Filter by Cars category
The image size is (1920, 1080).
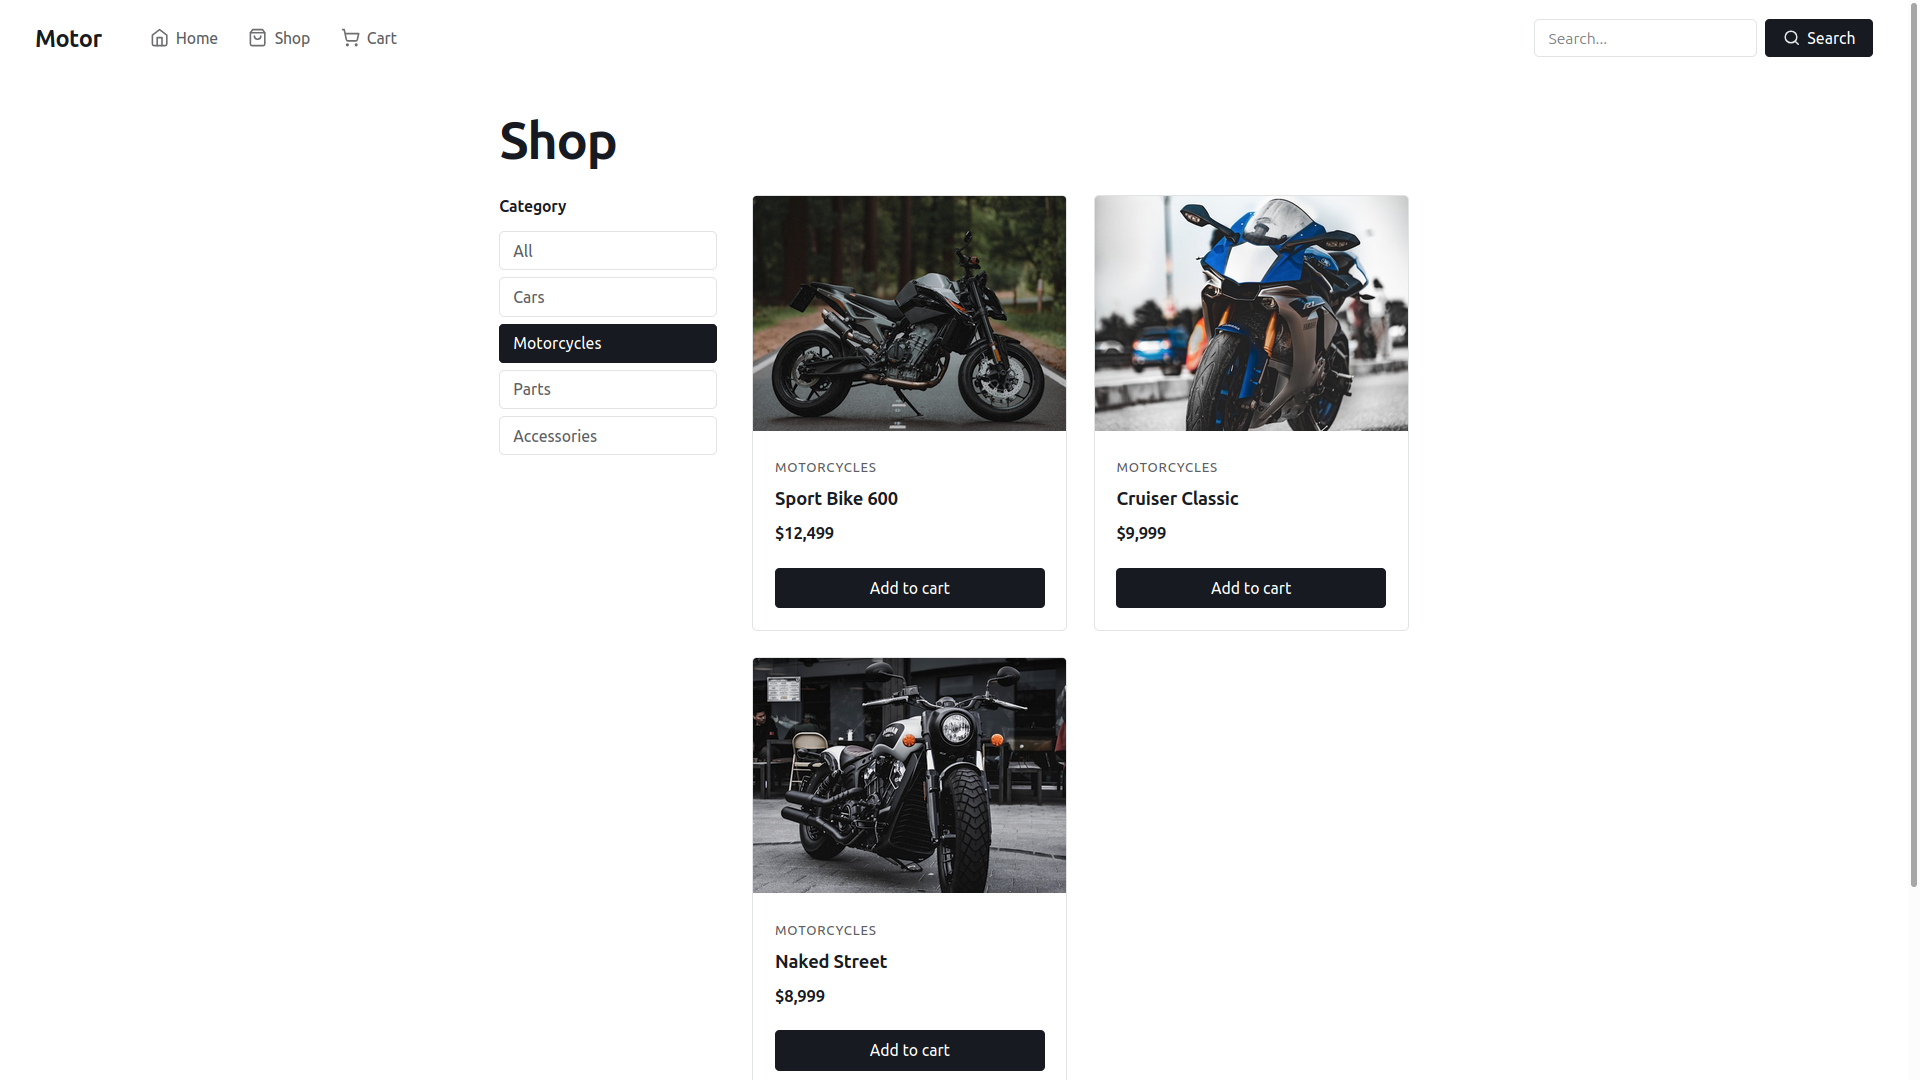pos(607,297)
